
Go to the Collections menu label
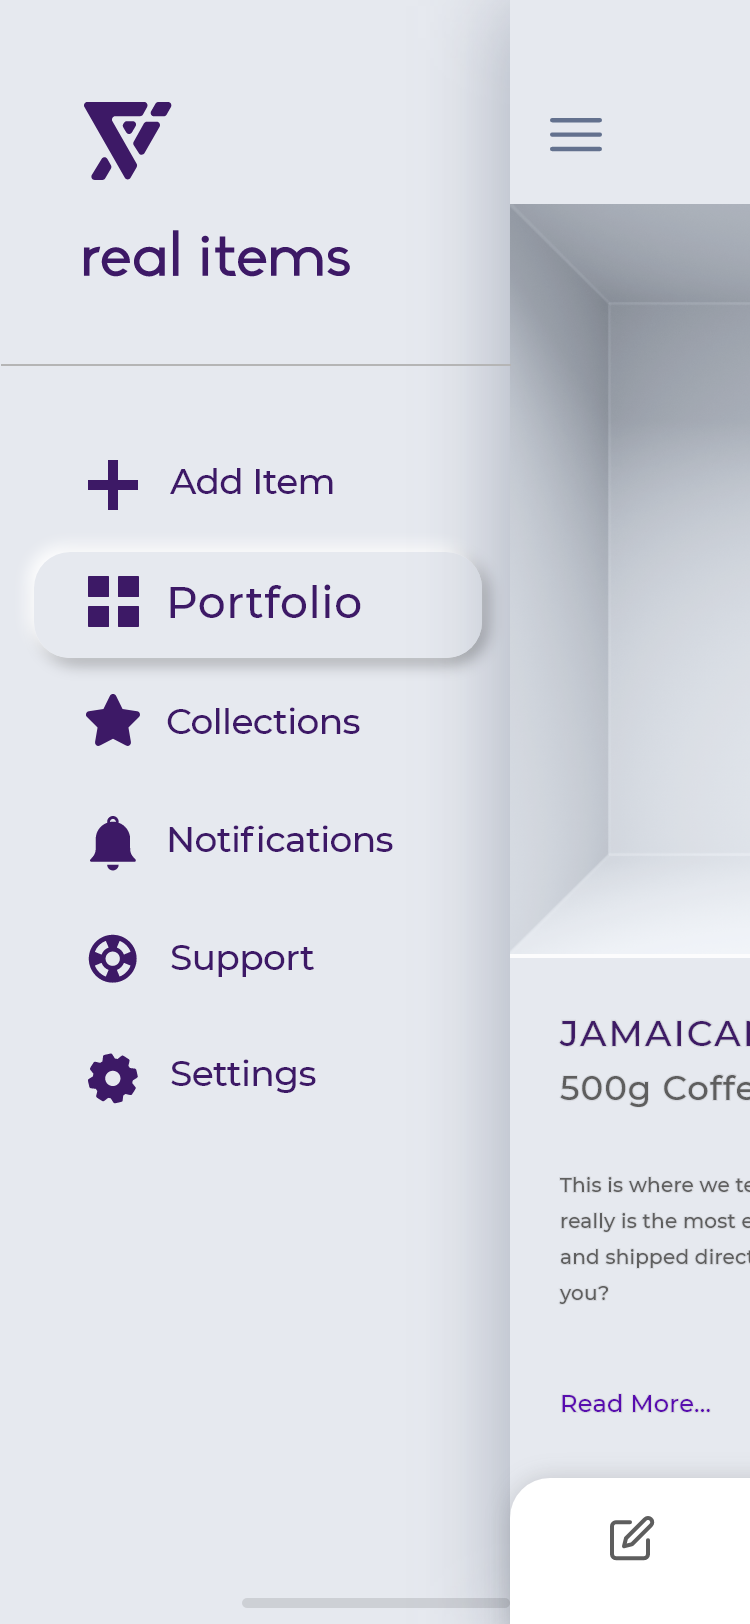click(263, 722)
